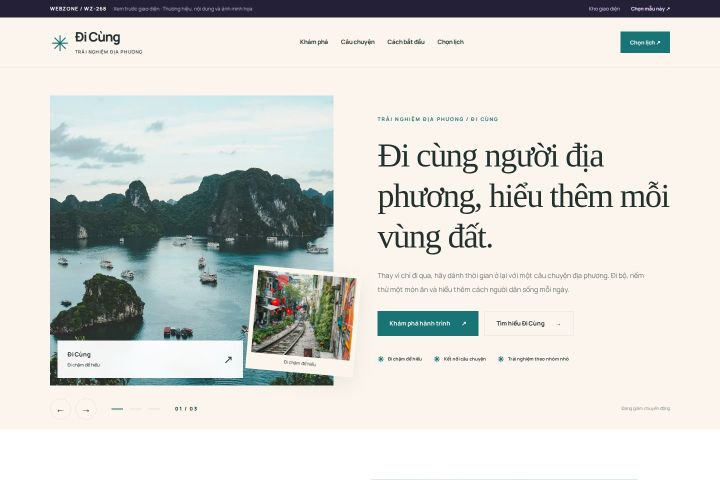This screenshot has height=480, width=720.
Task: Click Chọn mẫu này link
Action: [650, 9]
